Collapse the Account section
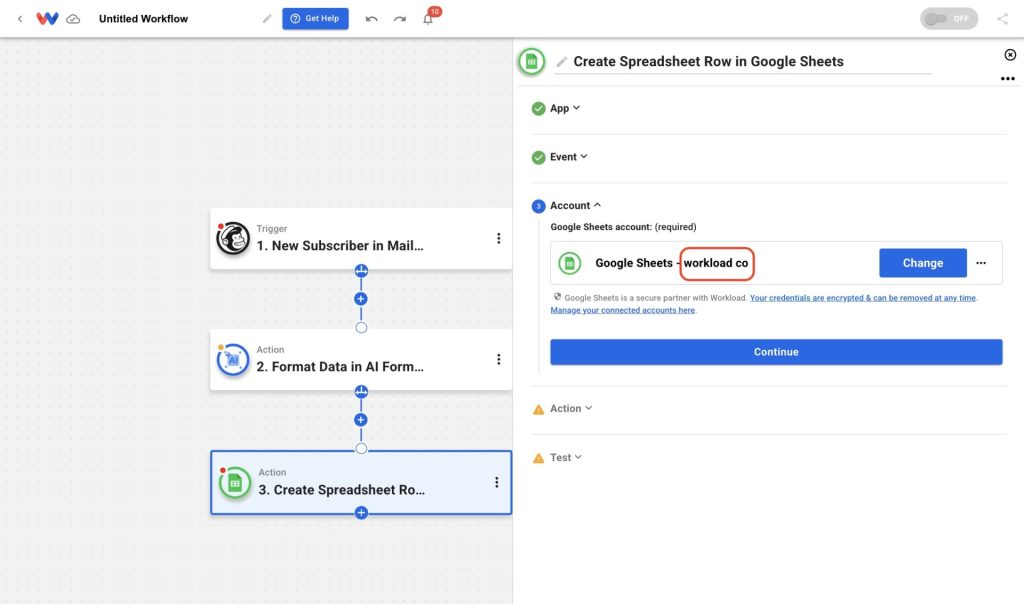This screenshot has height=604, width=1024. [x=575, y=206]
